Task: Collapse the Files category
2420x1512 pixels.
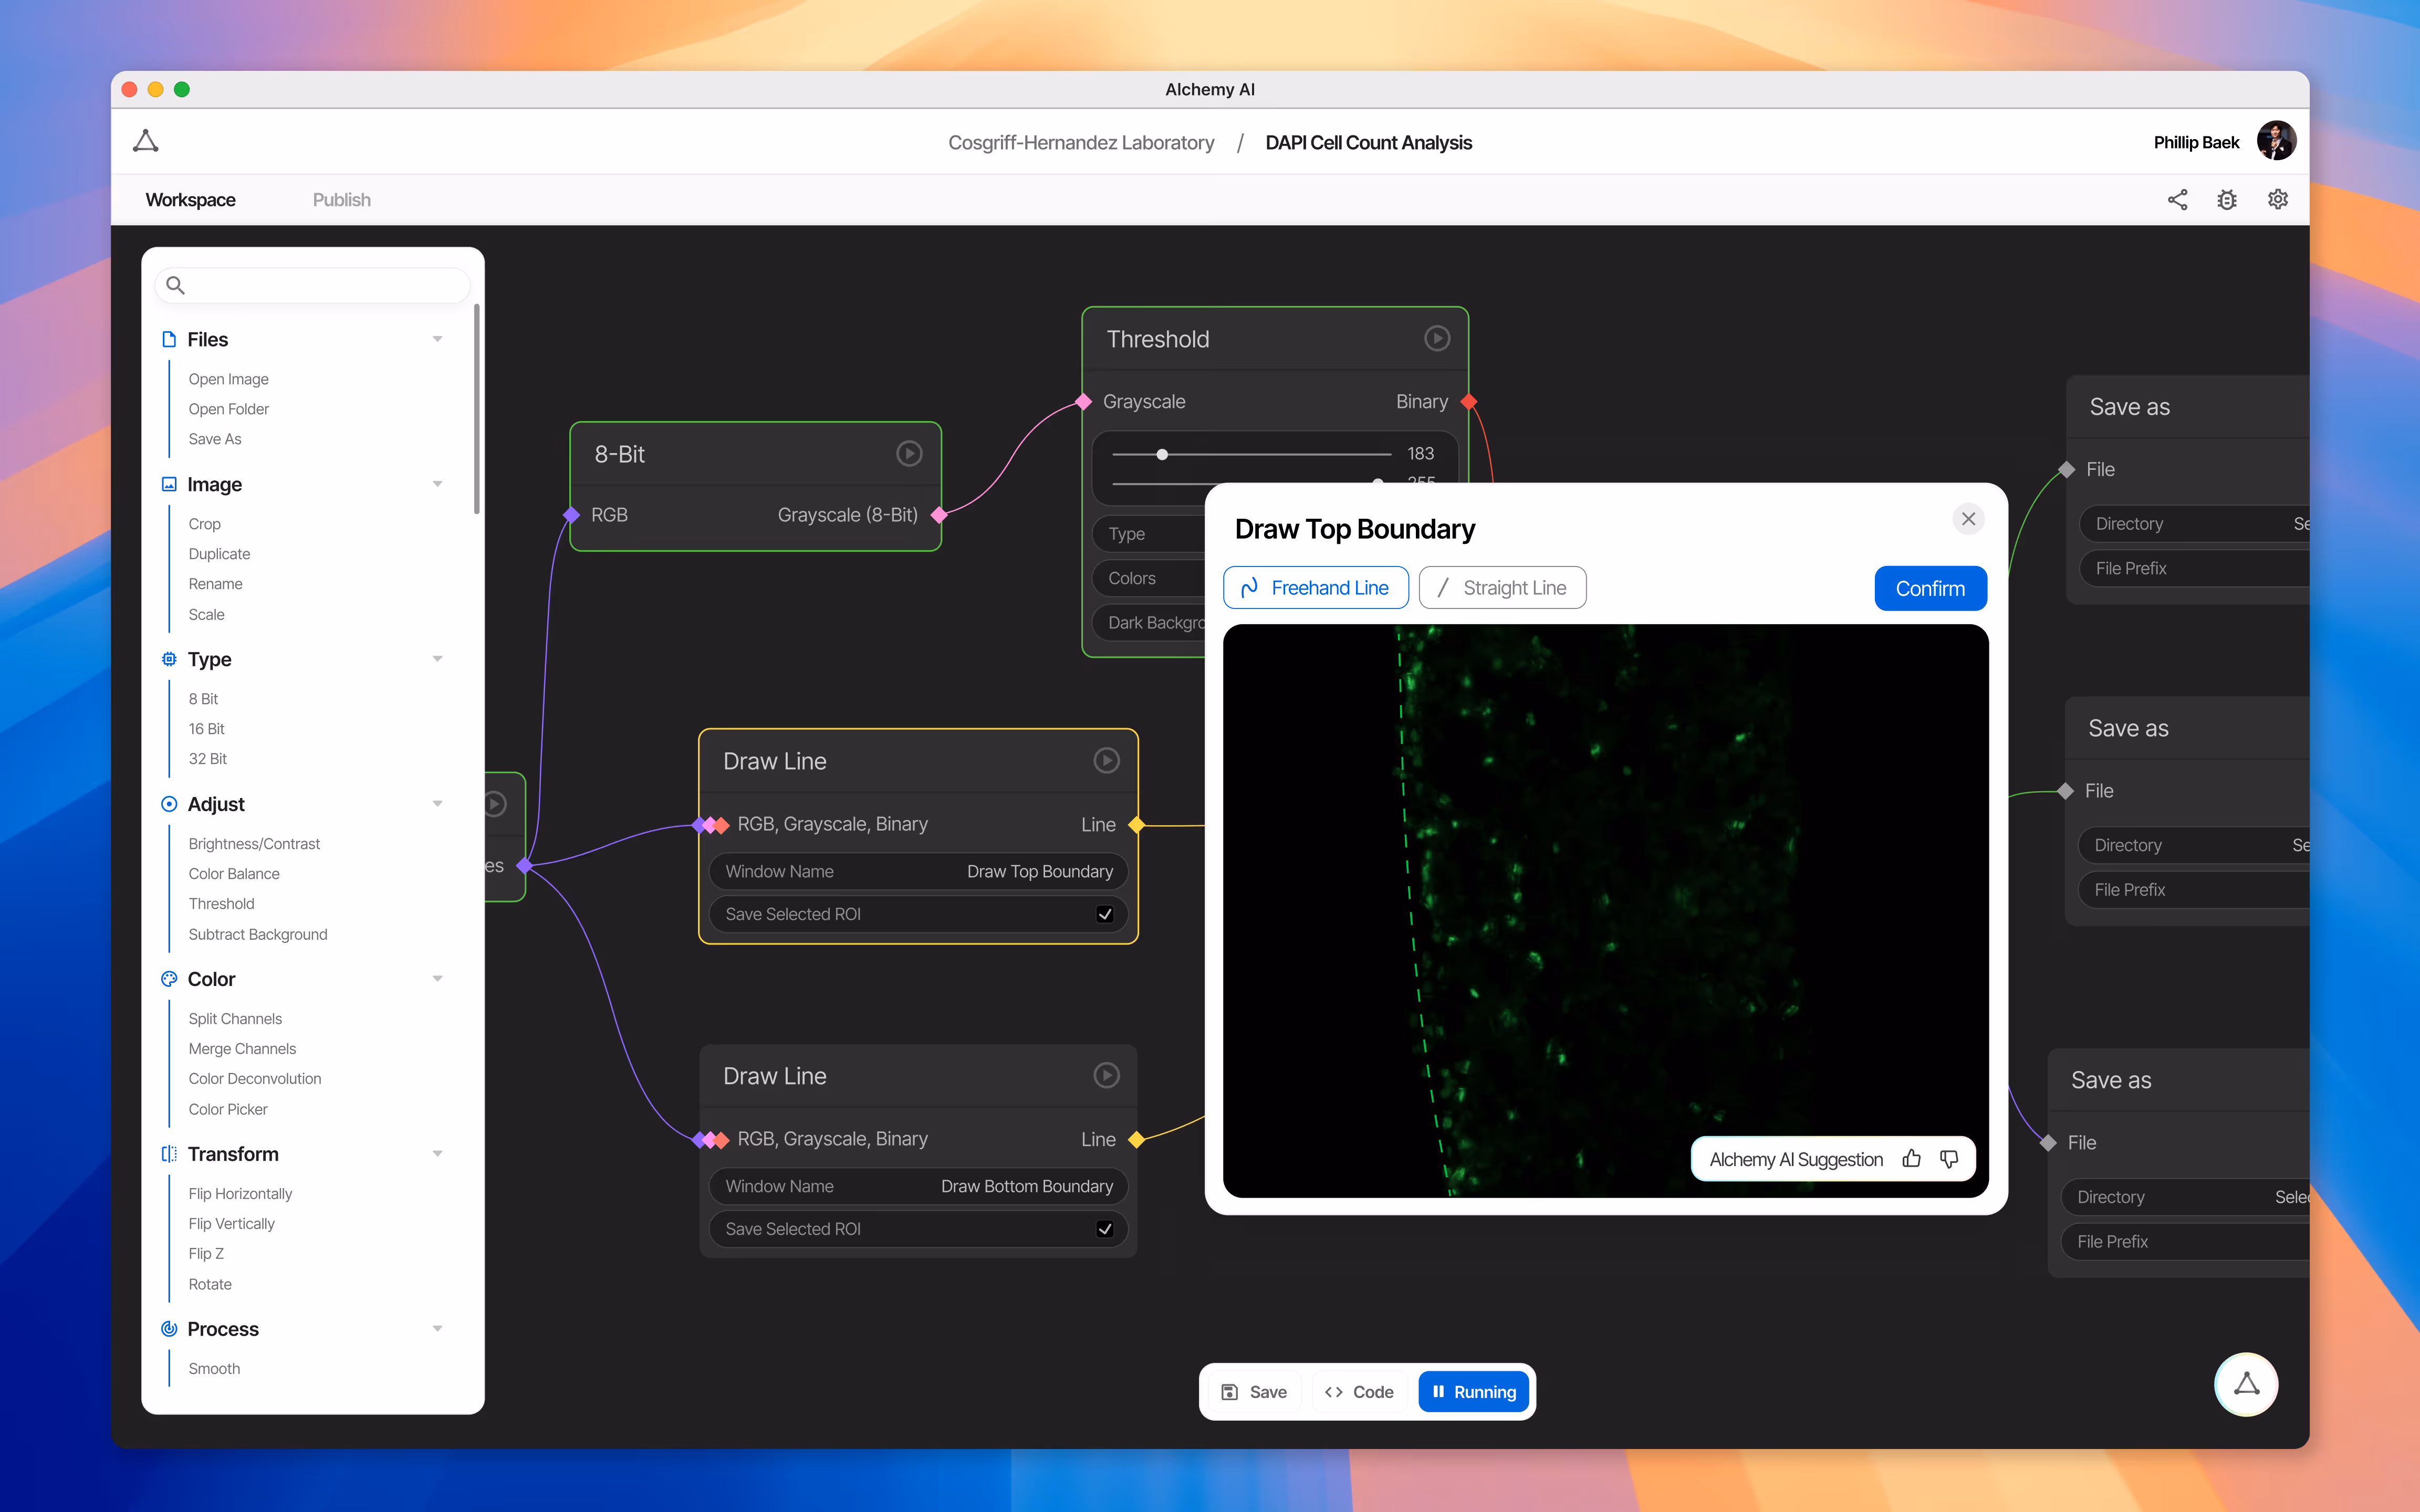Action: coord(437,339)
